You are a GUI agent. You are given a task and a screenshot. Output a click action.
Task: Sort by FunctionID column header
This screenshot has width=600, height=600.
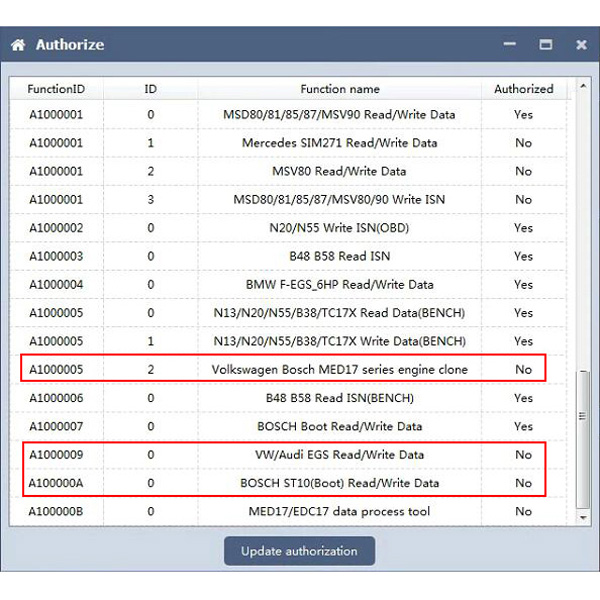(56, 89)
